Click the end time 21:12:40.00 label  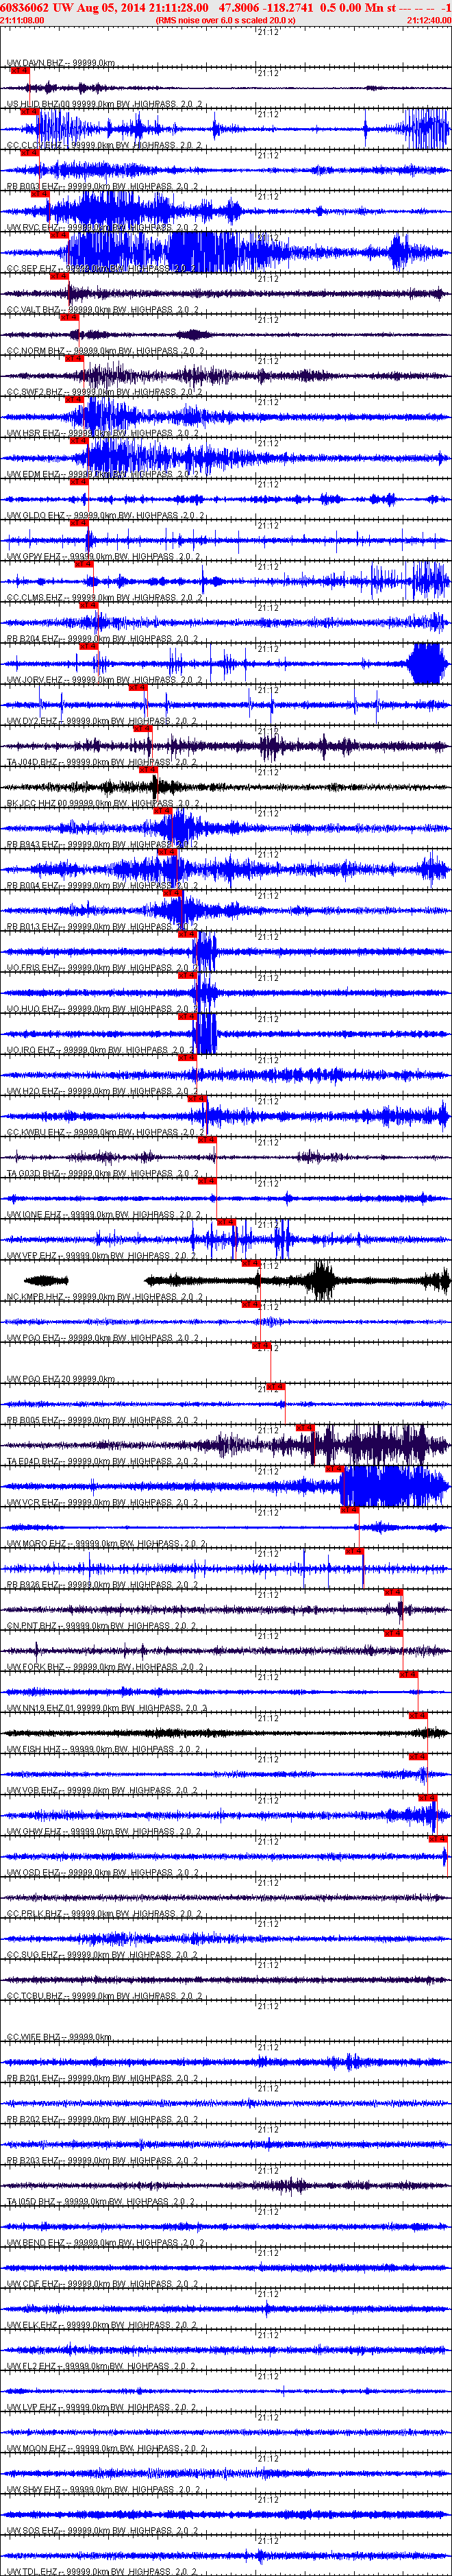tap(429, 20)
